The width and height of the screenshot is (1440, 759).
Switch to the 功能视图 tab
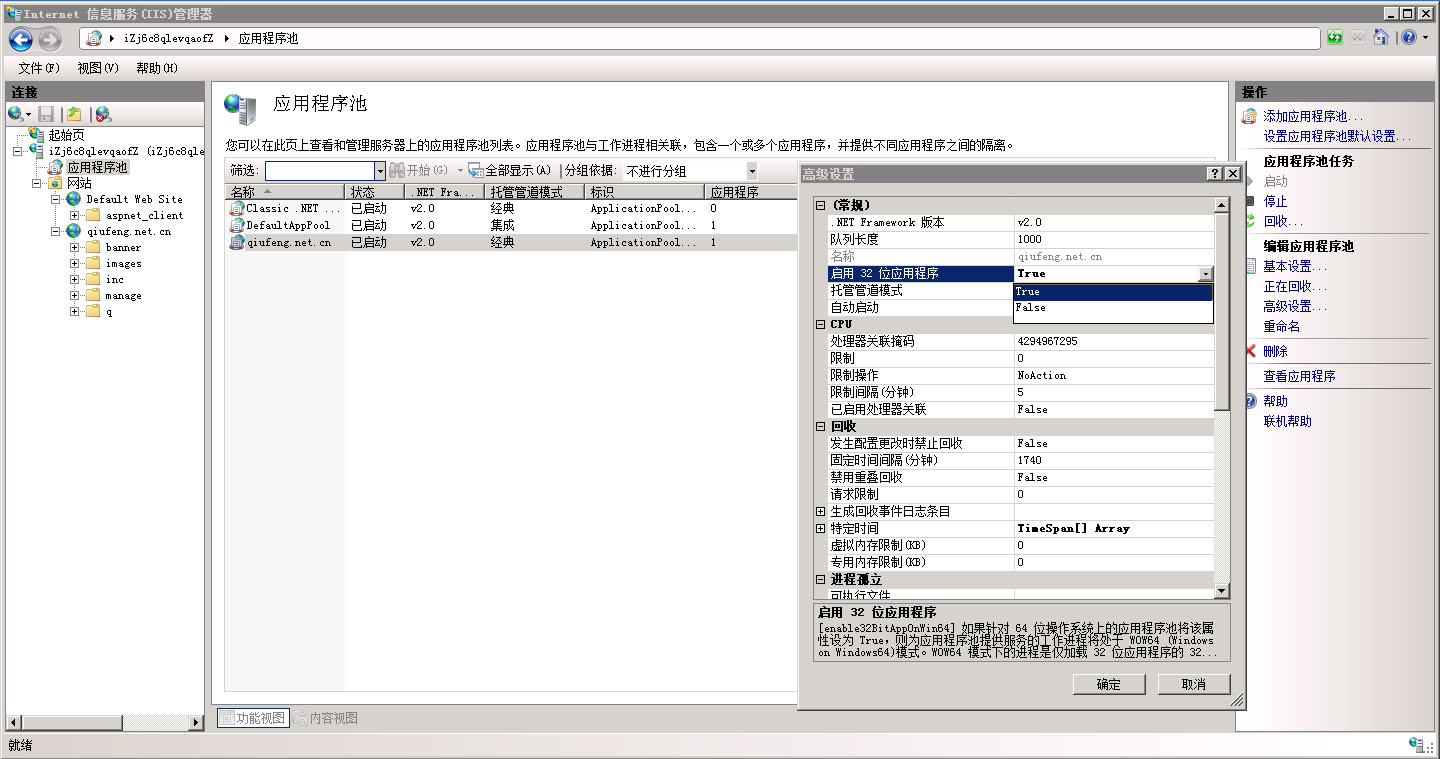tap(253, 718)
